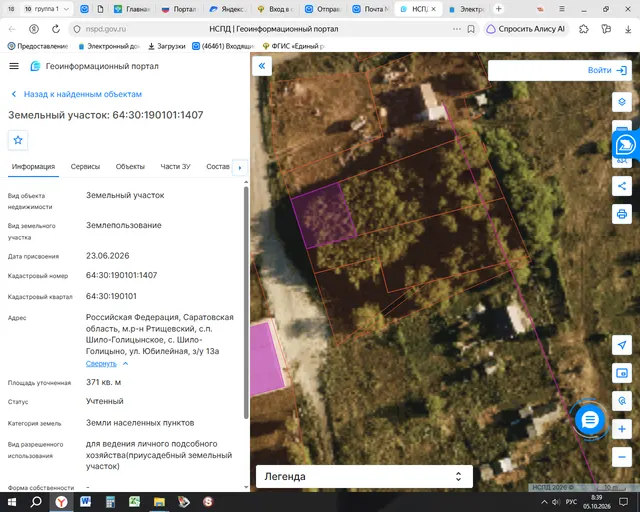Open the hamburger menu of Геоинформационный портал
Viewport: 640px width, 512px height.
[14, 66]
